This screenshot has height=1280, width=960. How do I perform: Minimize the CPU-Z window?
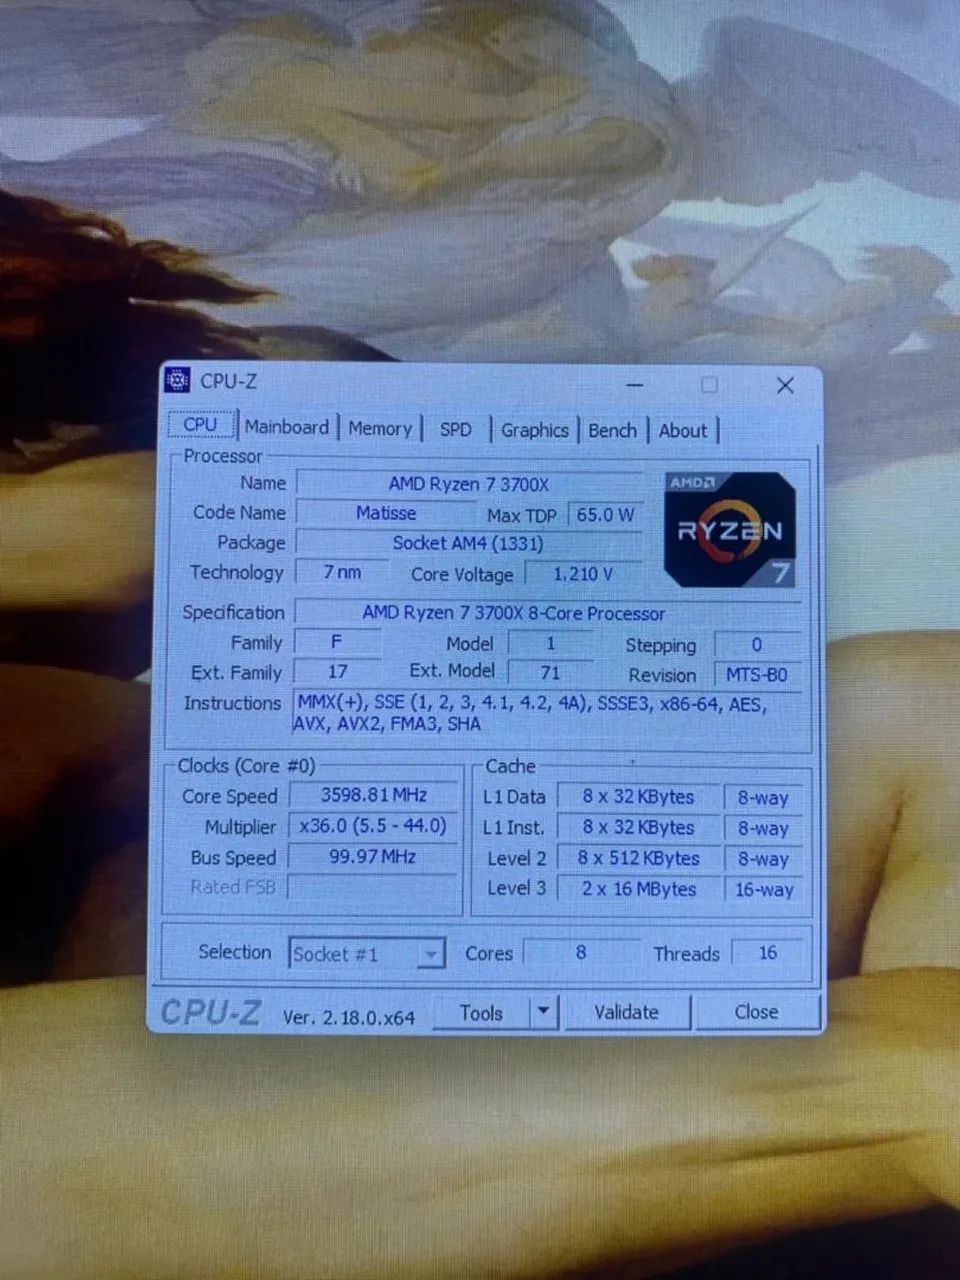(x=635, y=385)
